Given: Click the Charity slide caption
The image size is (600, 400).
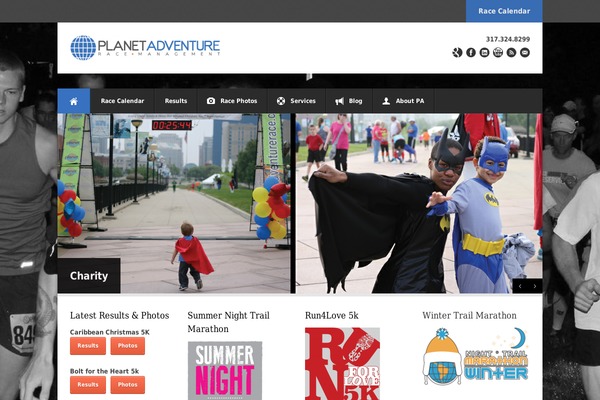Looking at the screenshot, I should tap(89, 276).
